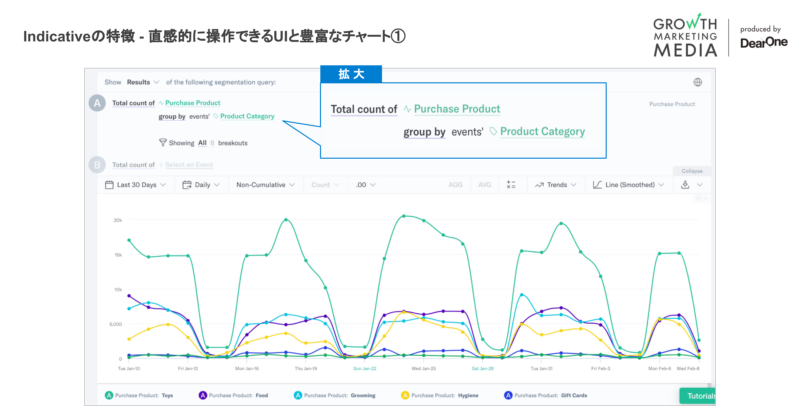This screenshot has height=420, width=800.
Task: Click the interval calendar icon beside Daily
Action: [187, 185]
